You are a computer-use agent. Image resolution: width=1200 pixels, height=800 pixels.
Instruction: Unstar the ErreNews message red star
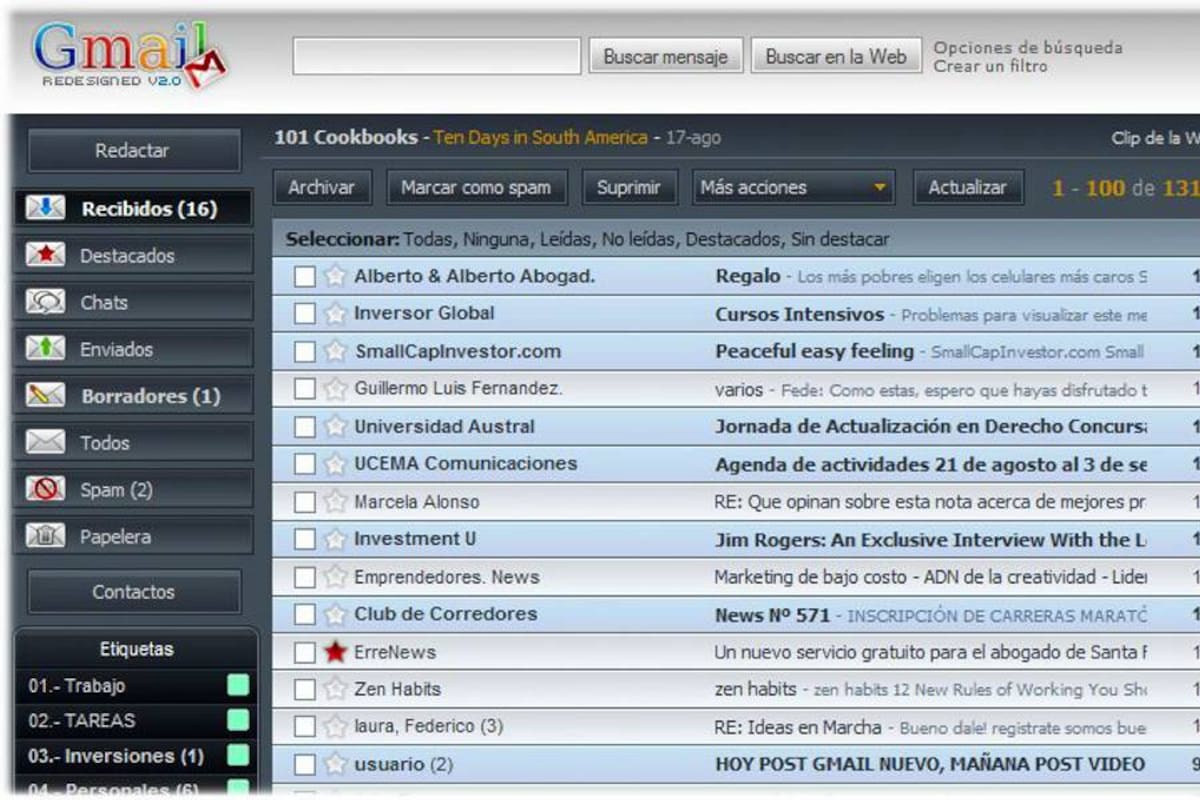[335, 652]
